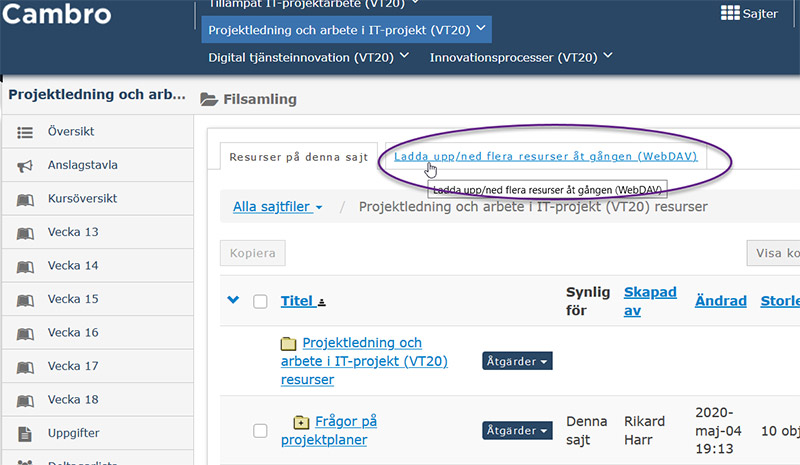800x465 pixels.
Task: Collapse the blue chevron beside Titel header
Action: tap(233, 300)
